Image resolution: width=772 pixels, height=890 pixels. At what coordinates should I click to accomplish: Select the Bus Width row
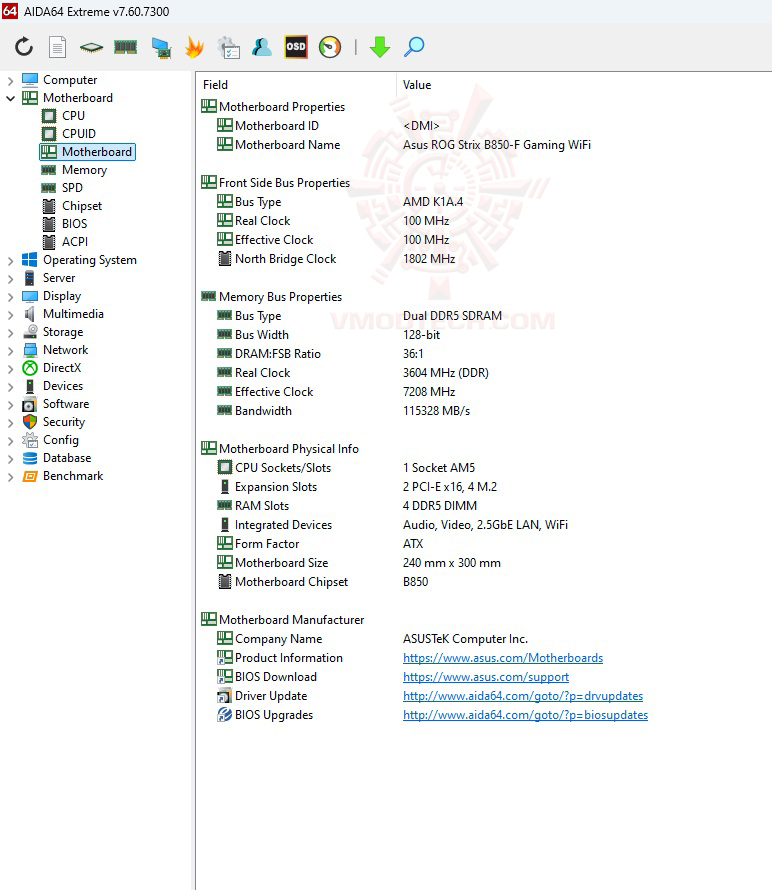(x=484, y=335)
